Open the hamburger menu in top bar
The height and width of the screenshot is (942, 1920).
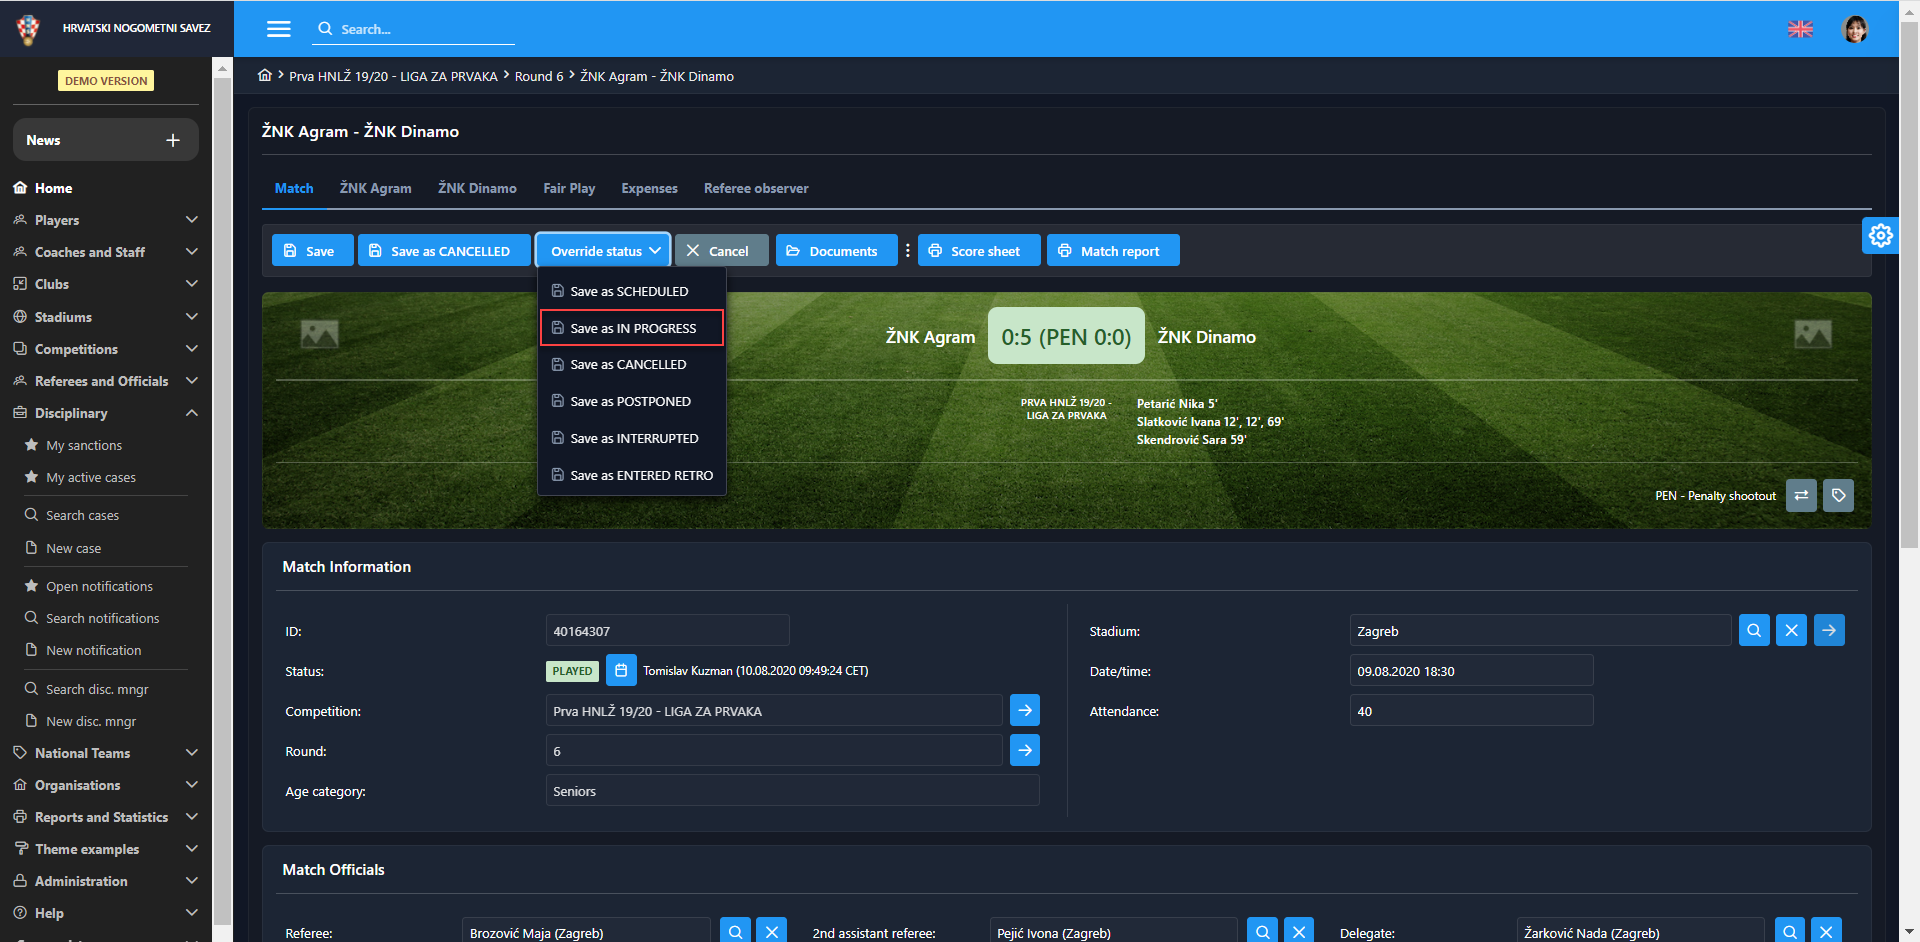pyautogui.click(x=278, y=29)
